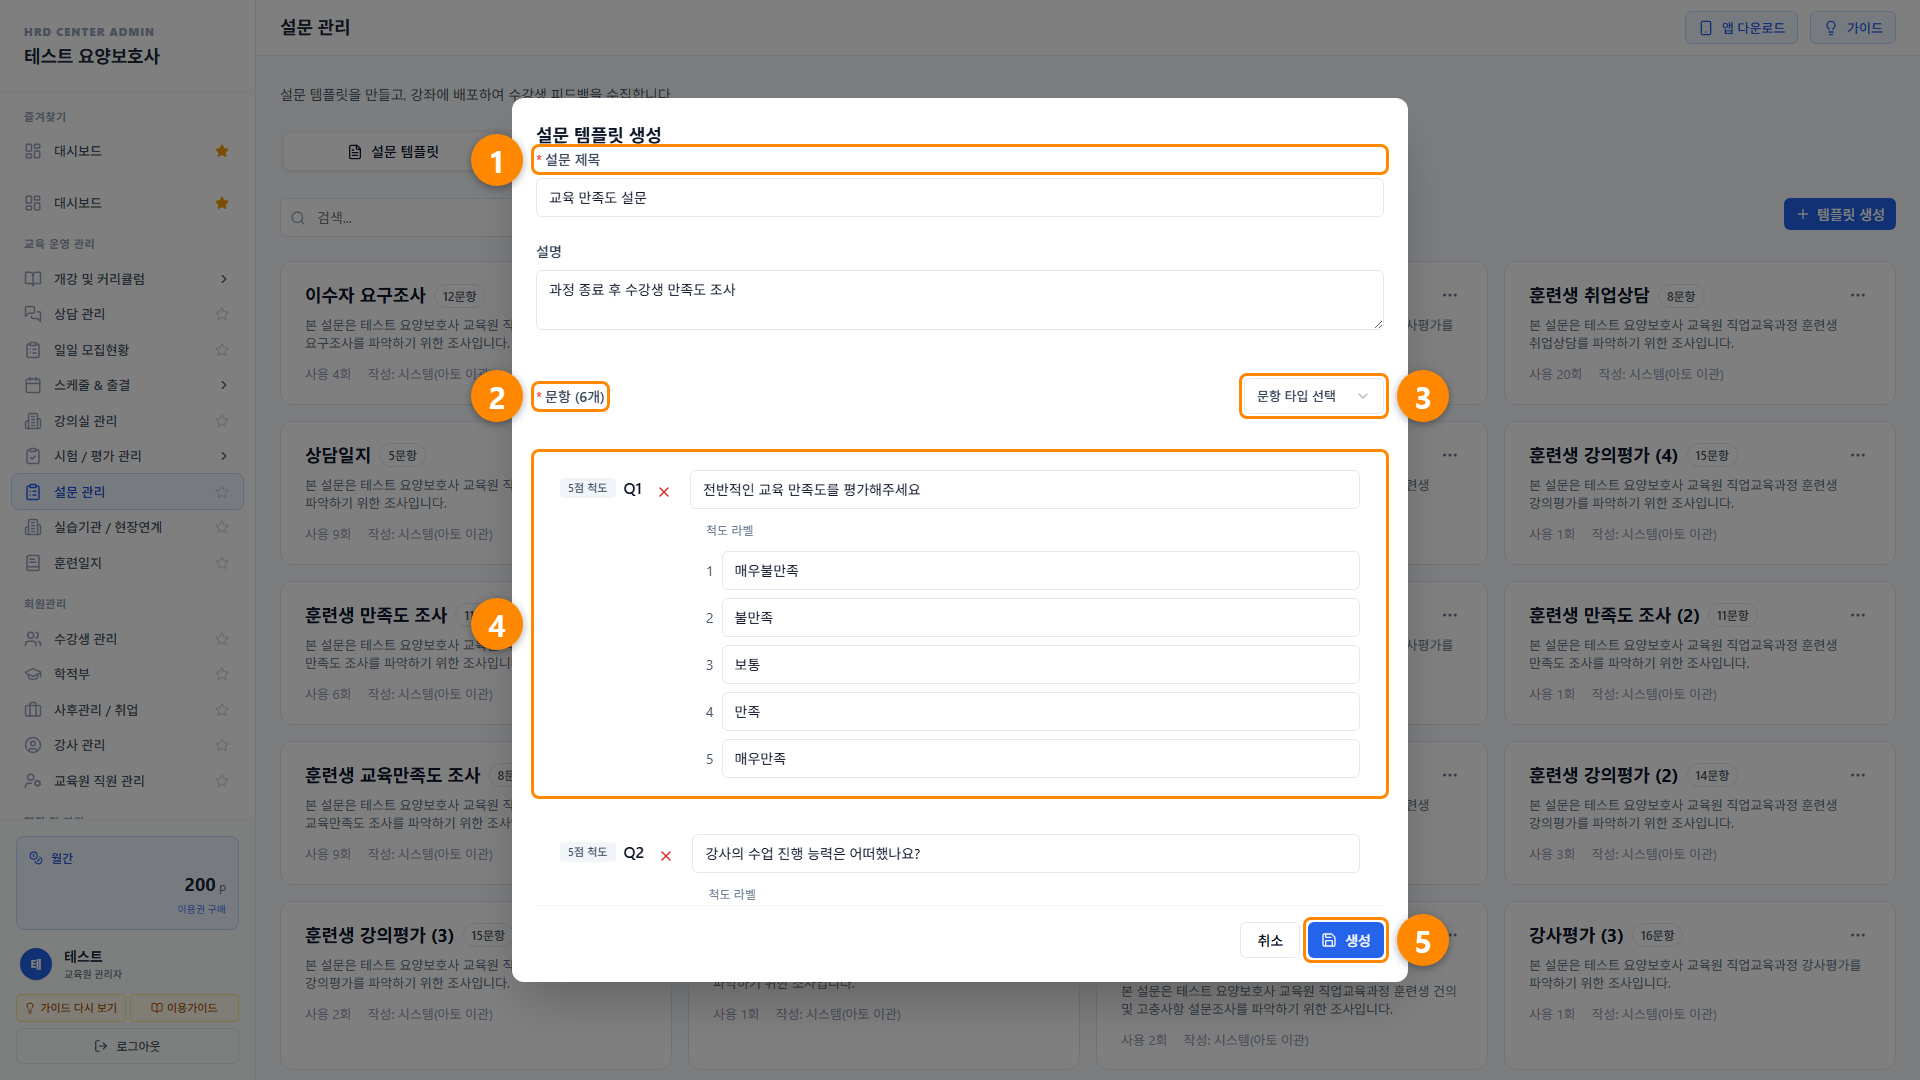Open 실습기관 / 현장연계 menu

pyautogui.click(x=127, y=527)
